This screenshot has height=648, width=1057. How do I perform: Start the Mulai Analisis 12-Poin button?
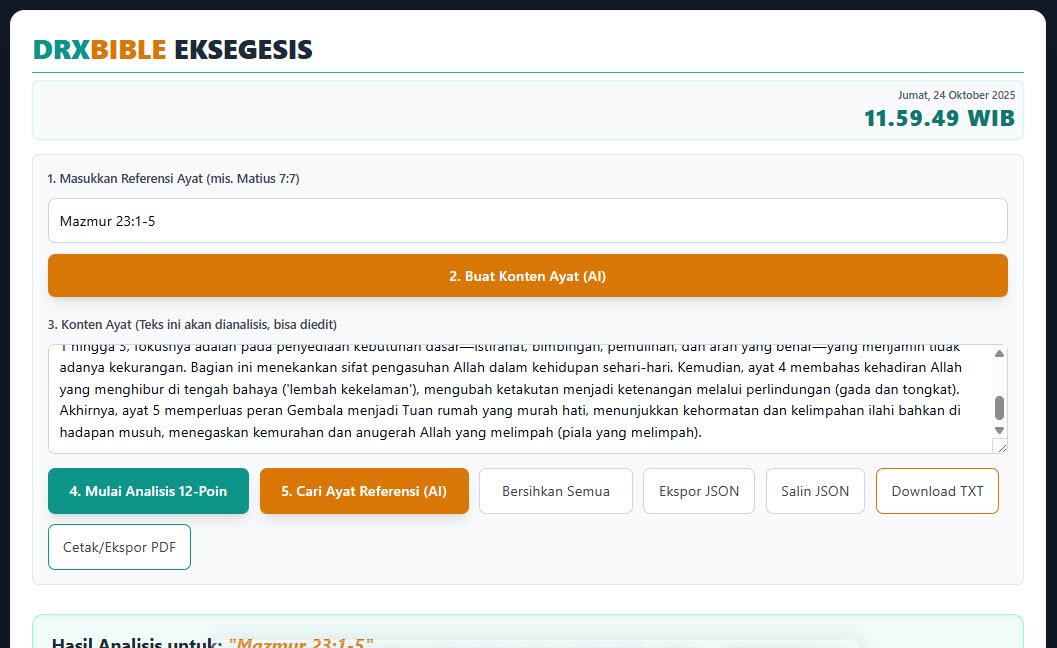pyautogui.click(x=148, y=491)
